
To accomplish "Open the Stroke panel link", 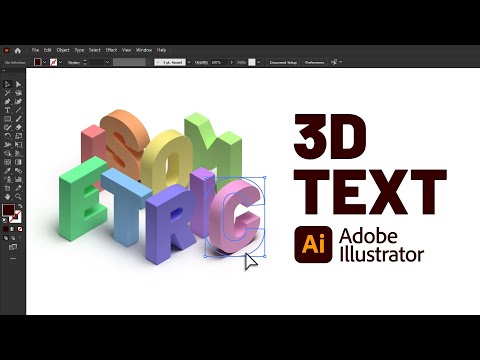I will click(74, 62).
